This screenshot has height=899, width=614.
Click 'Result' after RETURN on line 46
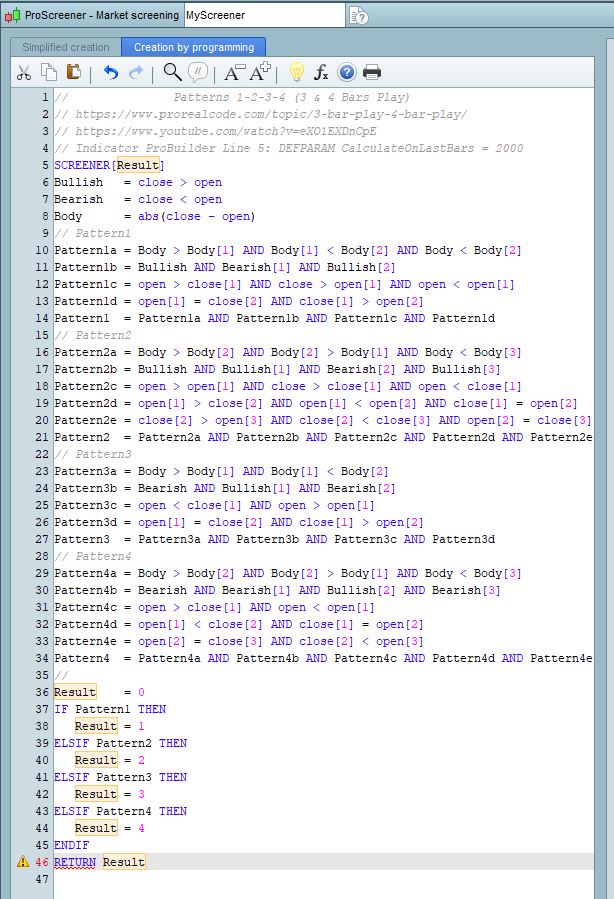124,862
